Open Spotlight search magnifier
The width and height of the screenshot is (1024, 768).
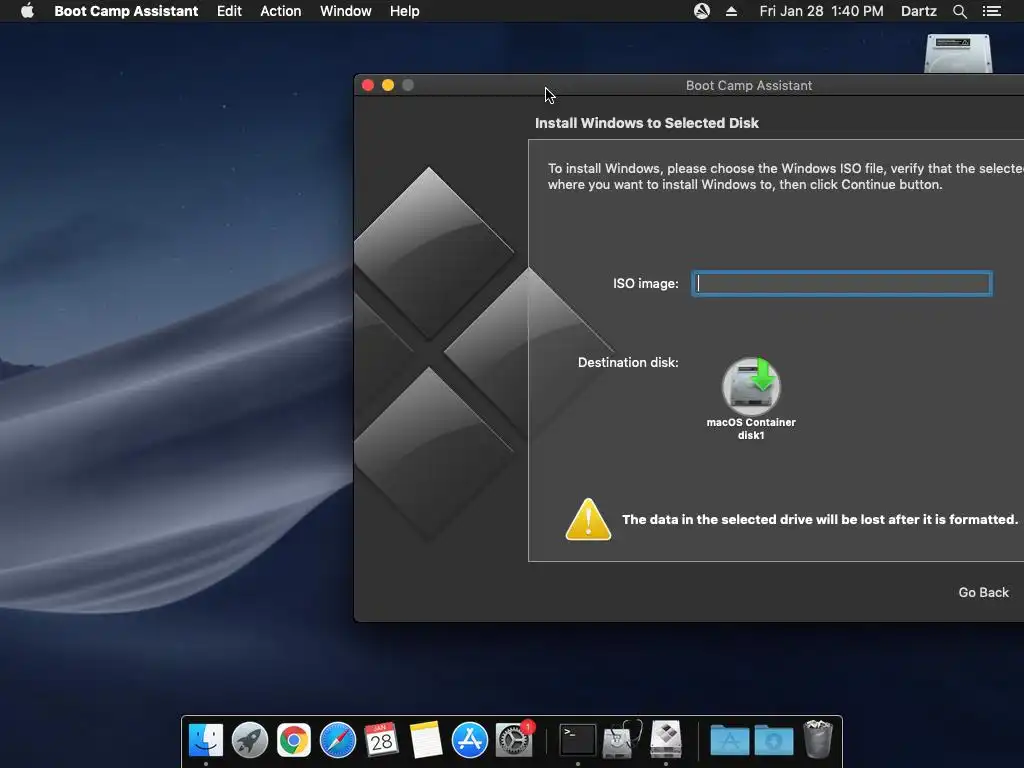pyautogui.click(x=959, y=11)
